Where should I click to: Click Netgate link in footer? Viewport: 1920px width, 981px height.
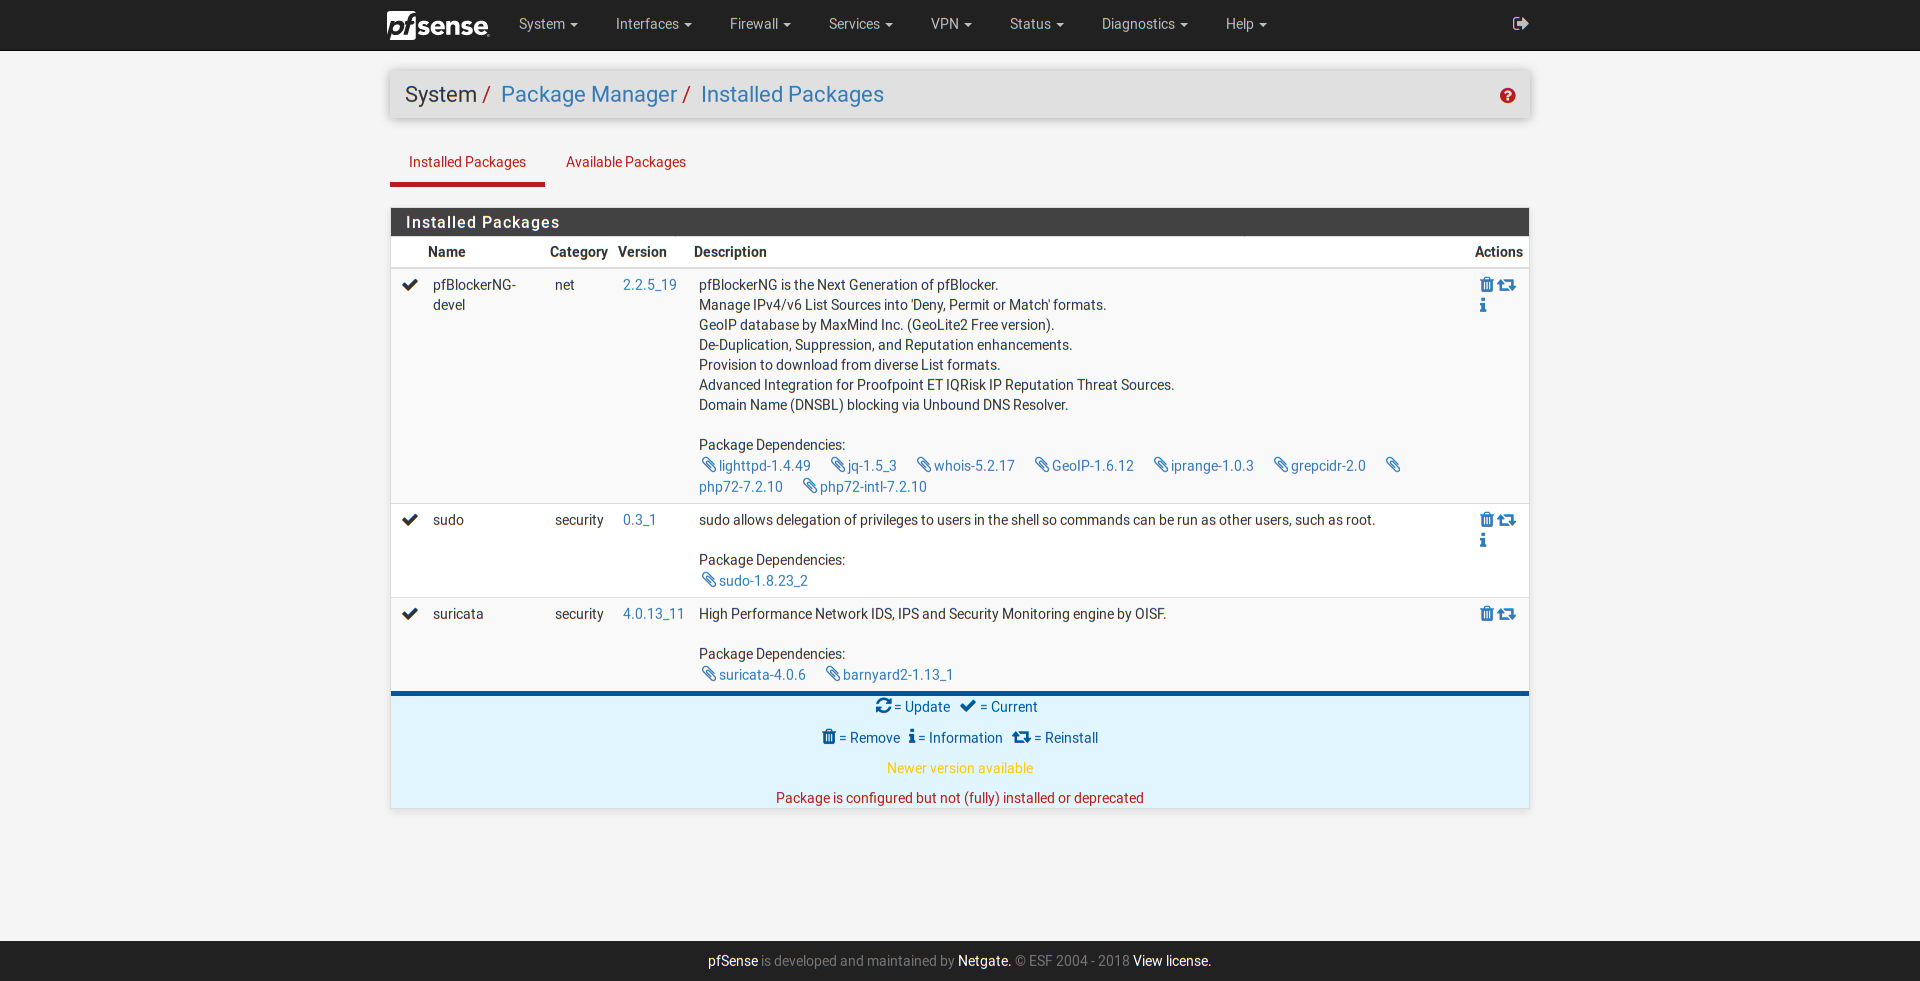pos(984,961)
